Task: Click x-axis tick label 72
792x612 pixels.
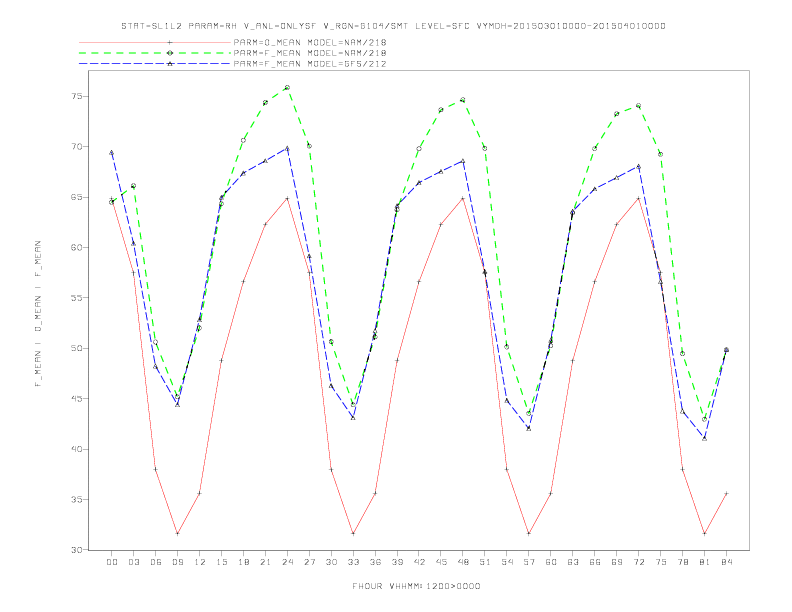Action: (639, 562)
